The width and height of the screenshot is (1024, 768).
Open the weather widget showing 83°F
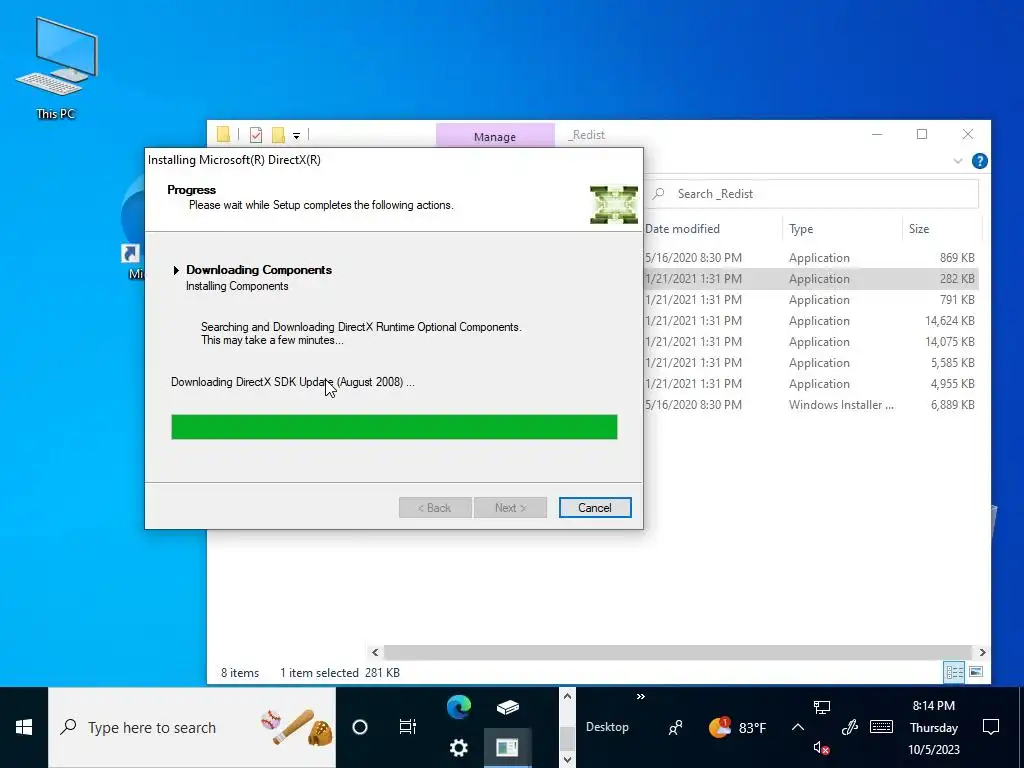(x=737, y=728)
